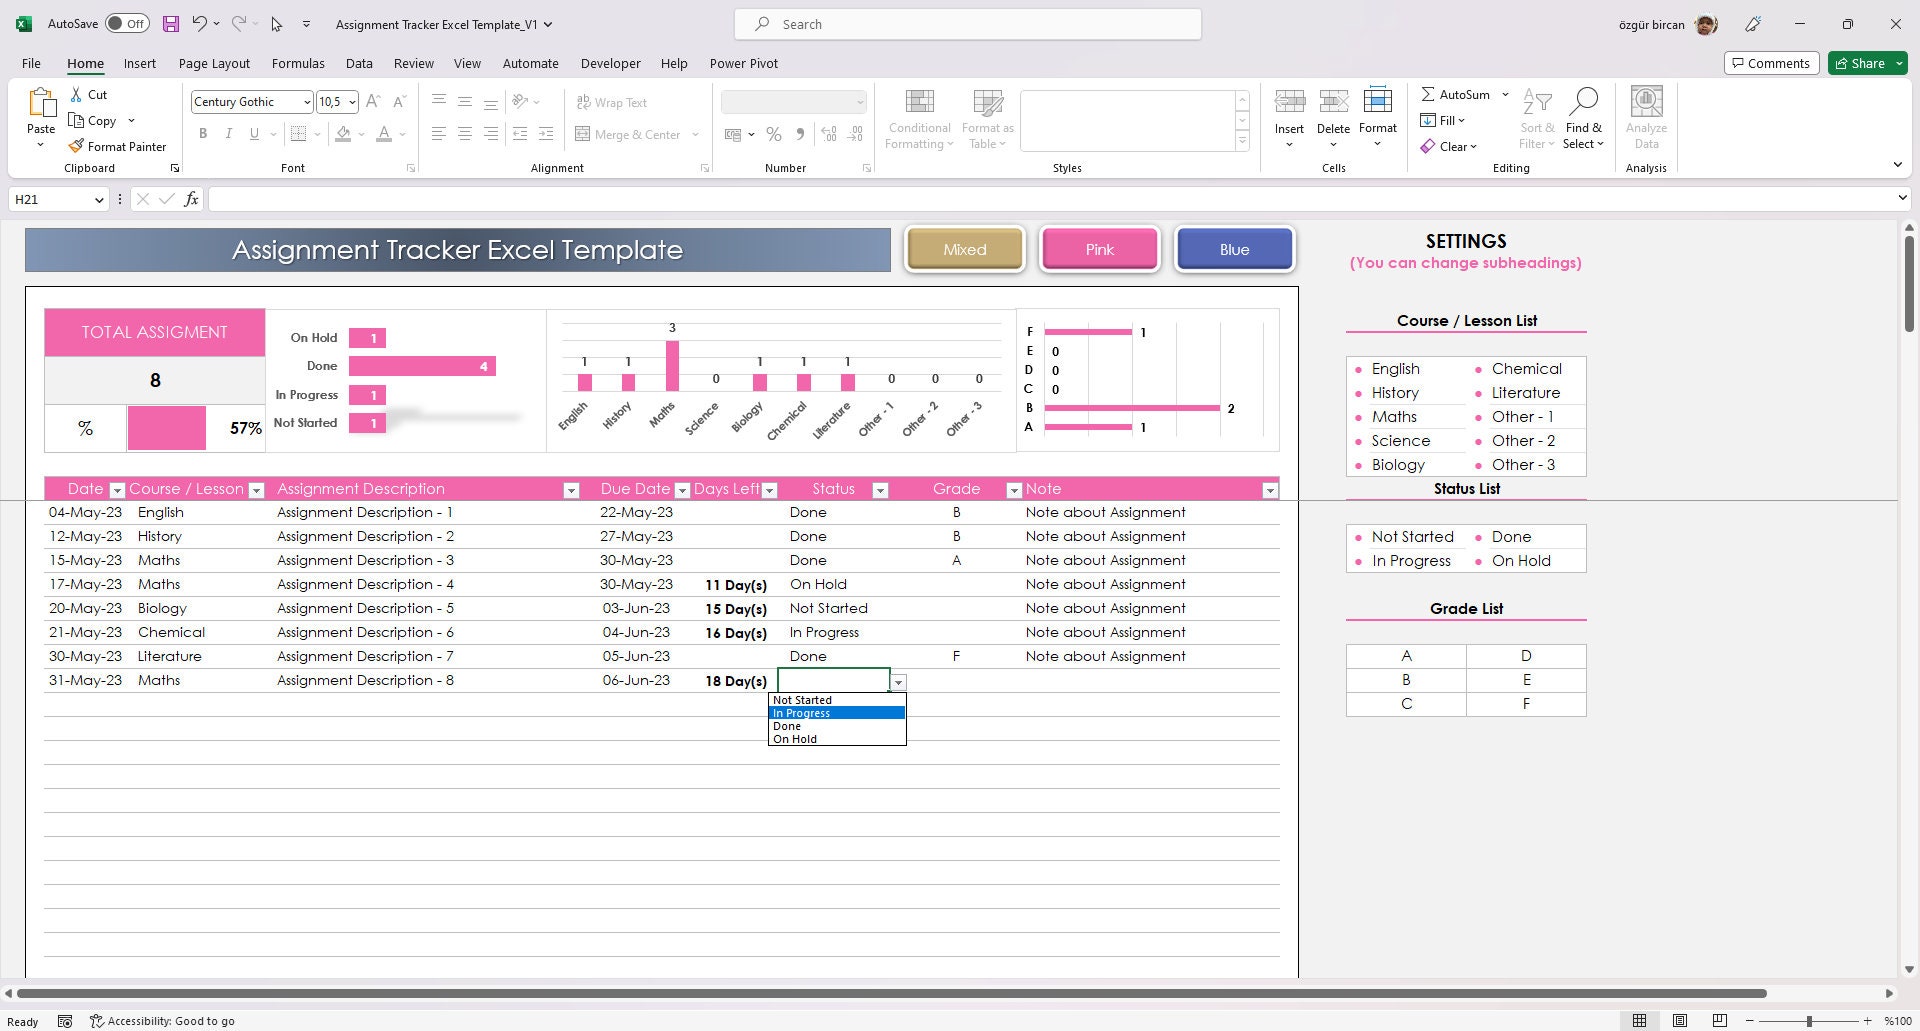Open the Grade column filter dropdown
This screenshot has height=1031, width=1920.
point(1014,490)
